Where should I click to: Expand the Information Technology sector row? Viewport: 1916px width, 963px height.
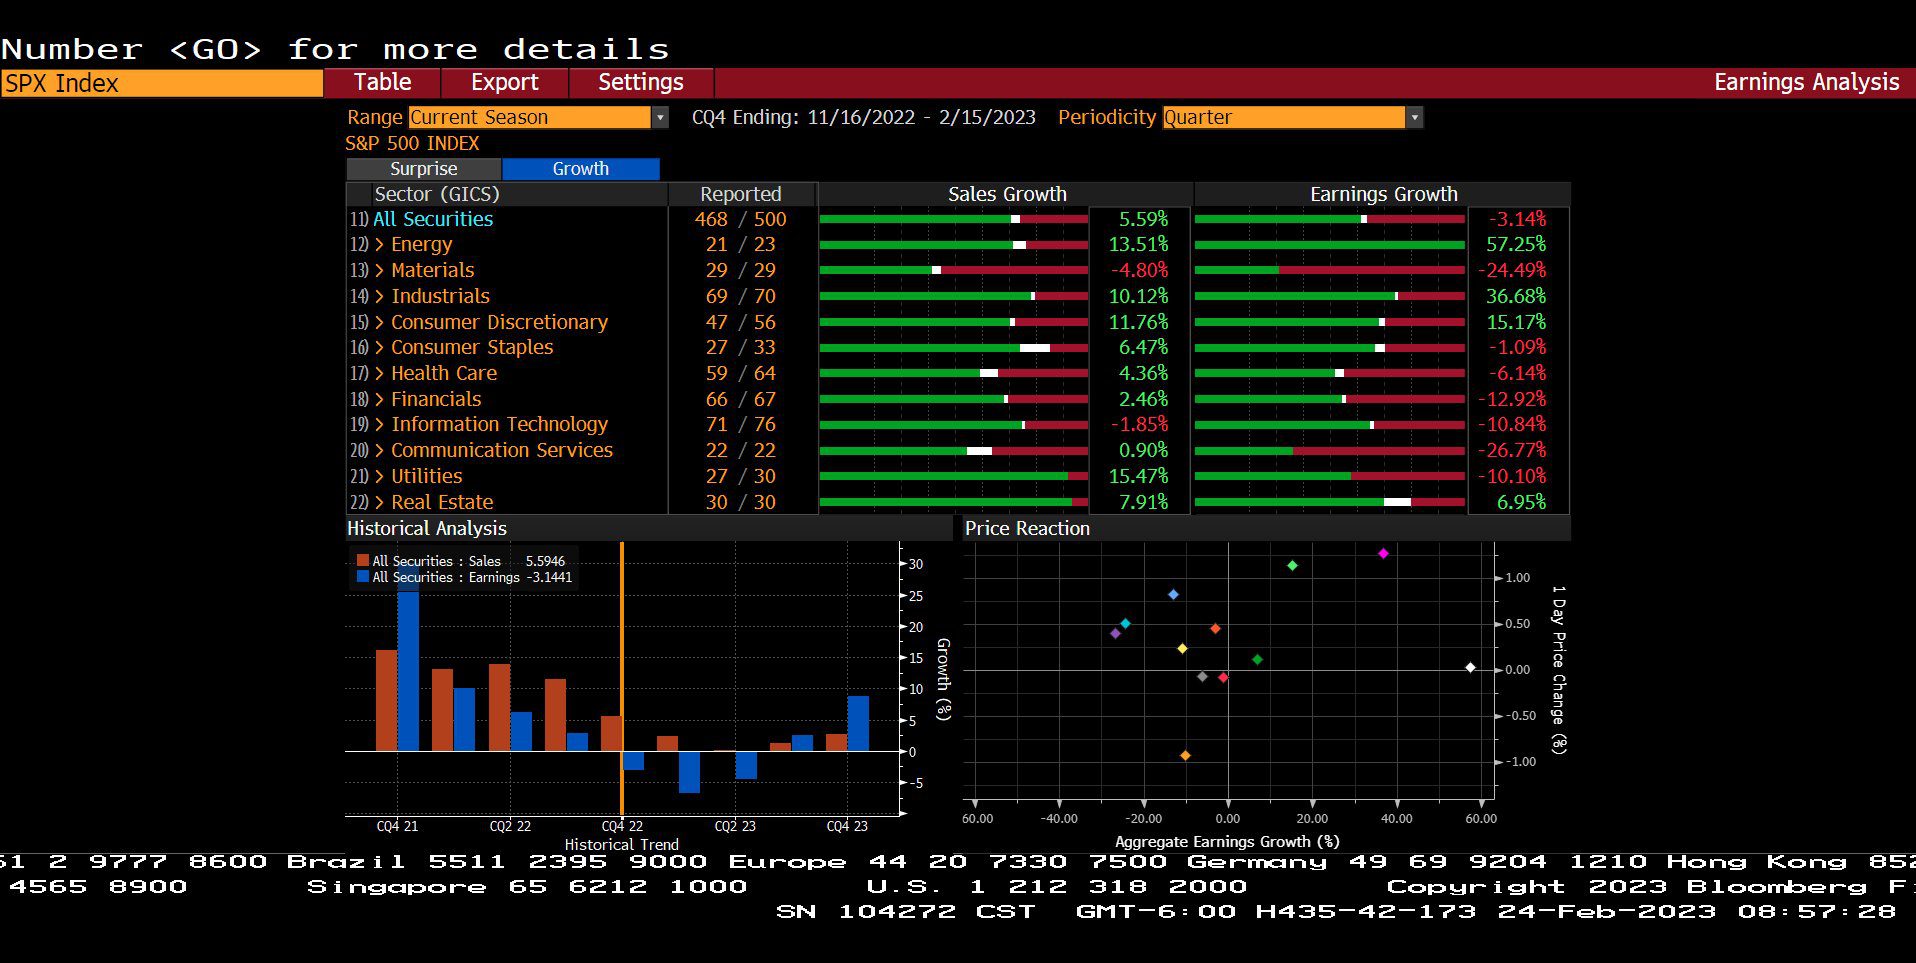coord(379,425)
